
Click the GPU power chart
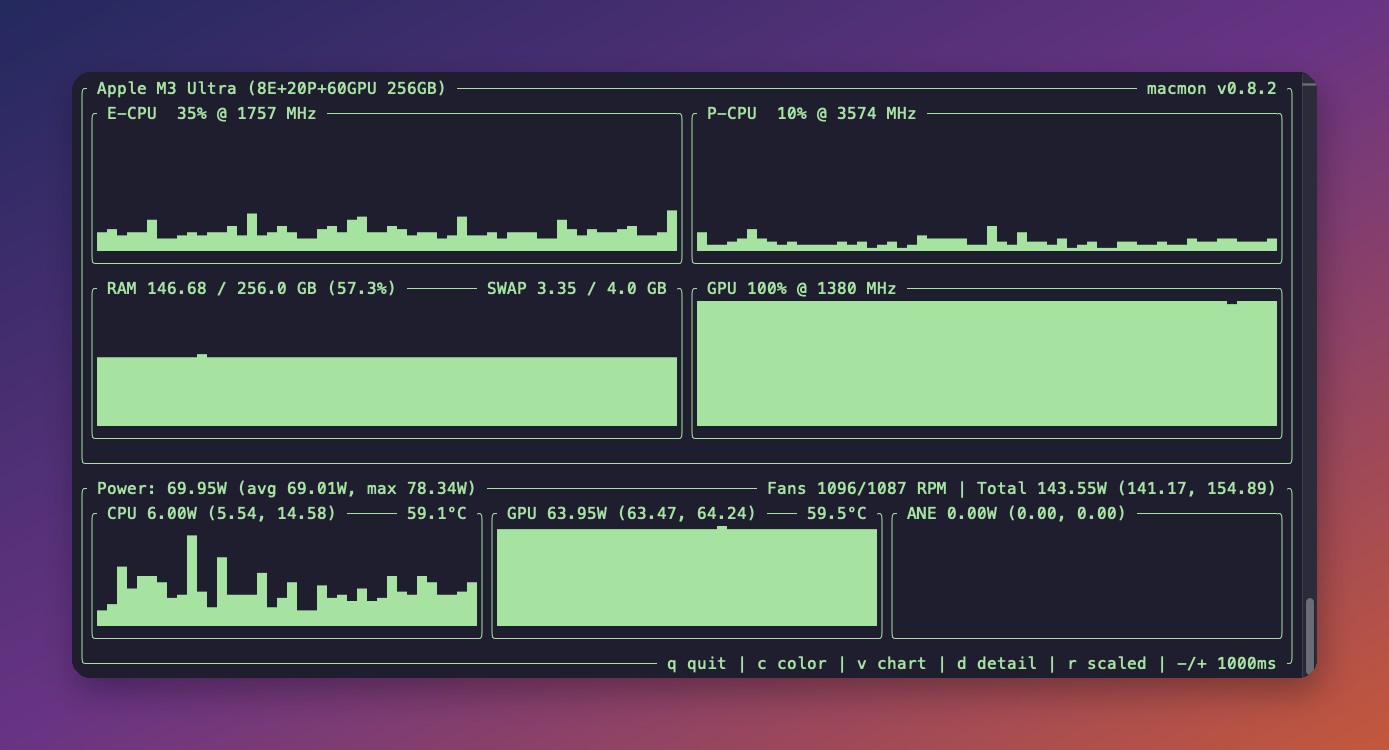point(687,577)
